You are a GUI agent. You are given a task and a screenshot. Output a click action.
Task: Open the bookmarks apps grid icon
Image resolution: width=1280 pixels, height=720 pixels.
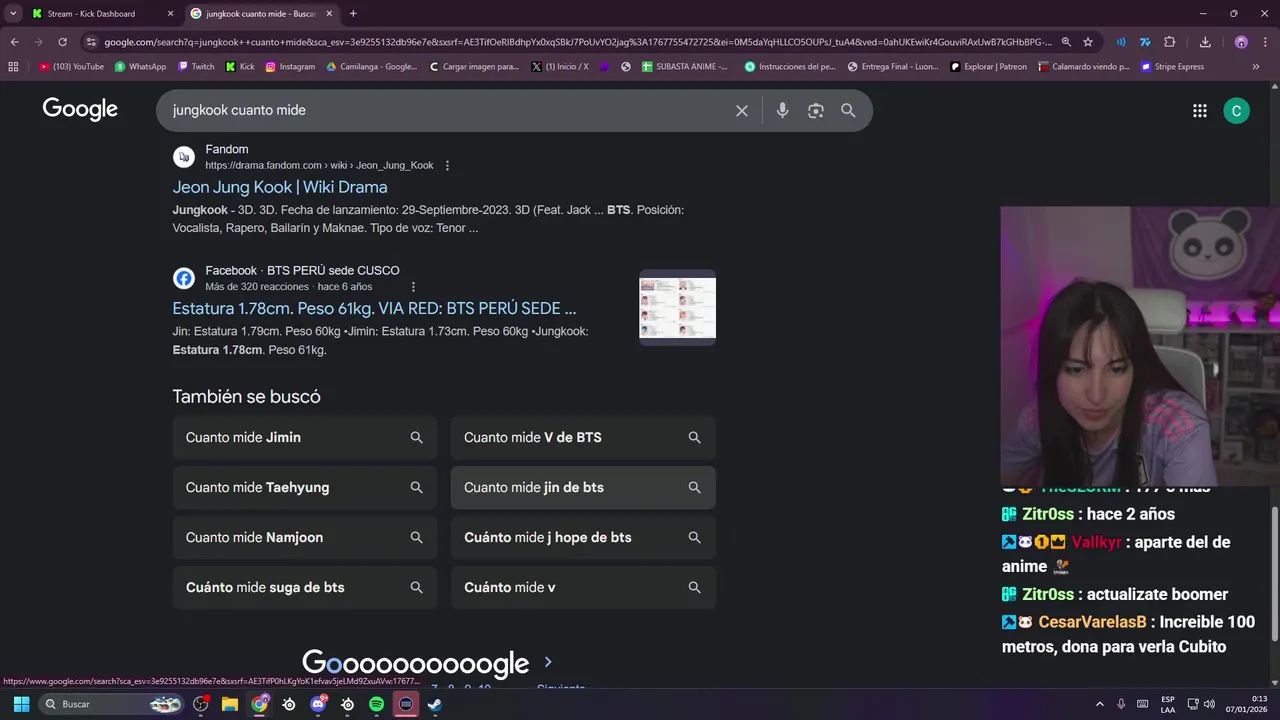[x=13, y=67]
